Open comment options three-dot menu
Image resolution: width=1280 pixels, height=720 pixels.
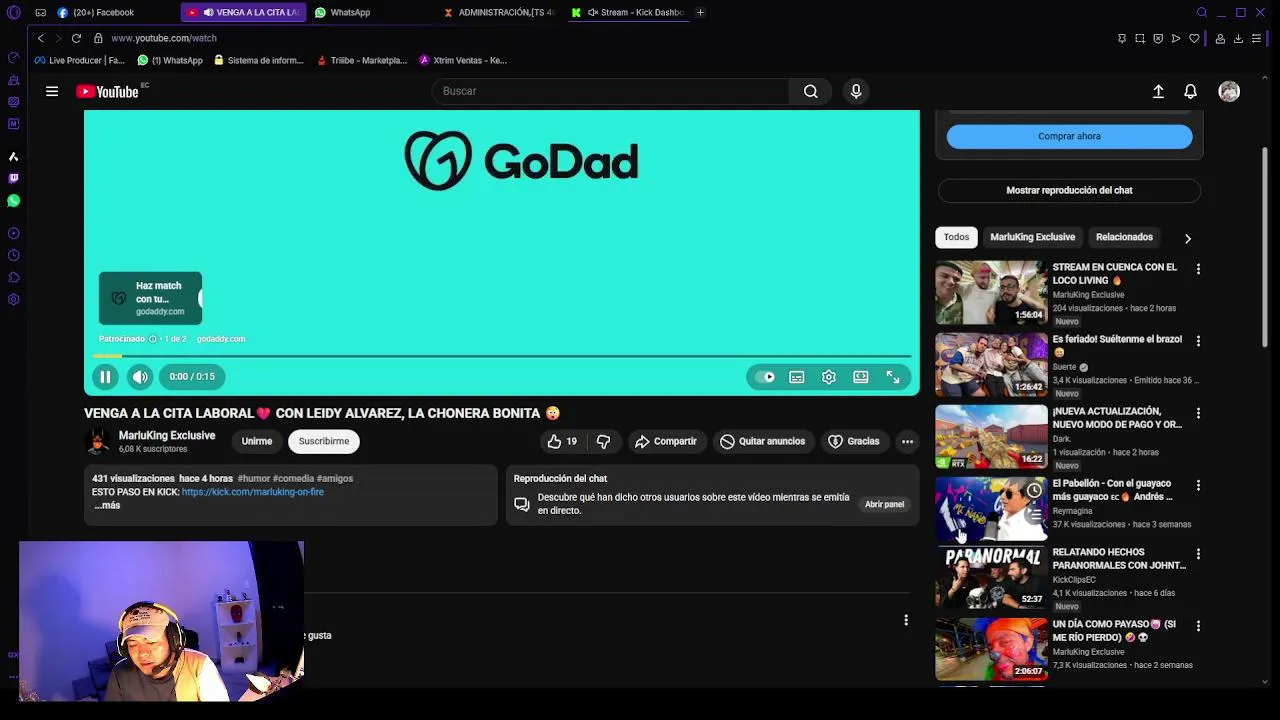point(906,620)
